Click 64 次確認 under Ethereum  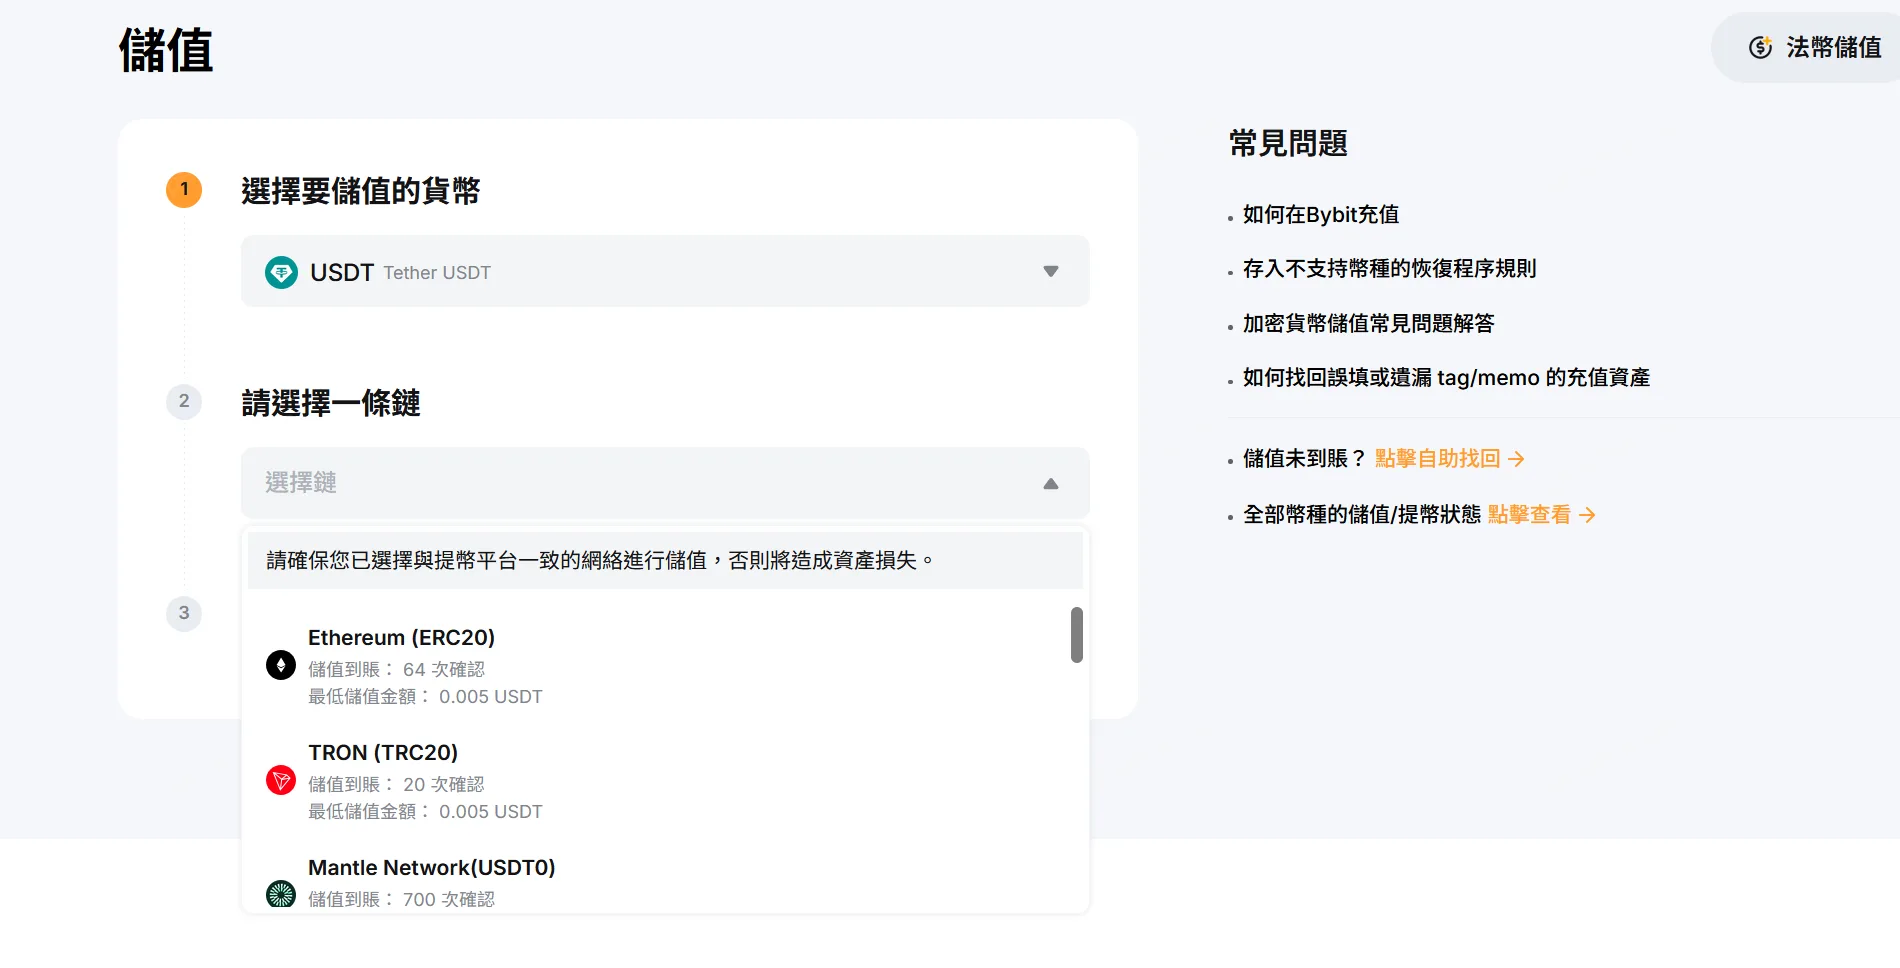[x=443, y=669]
